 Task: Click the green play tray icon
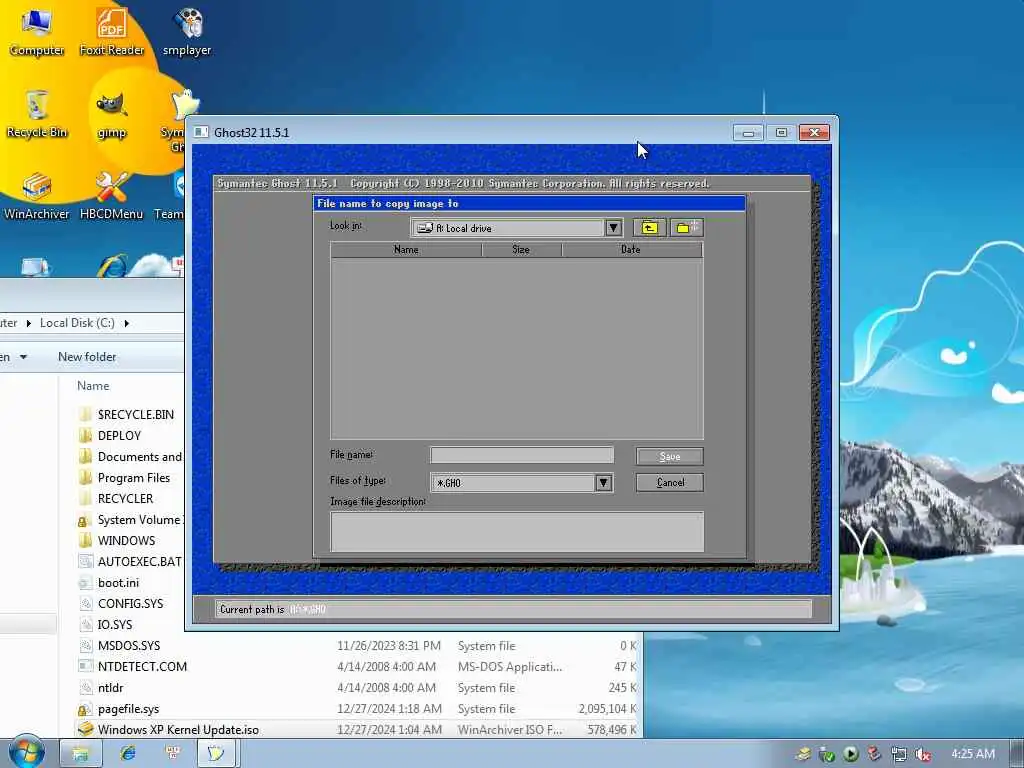pyautogui.click(x=850, y=754)
